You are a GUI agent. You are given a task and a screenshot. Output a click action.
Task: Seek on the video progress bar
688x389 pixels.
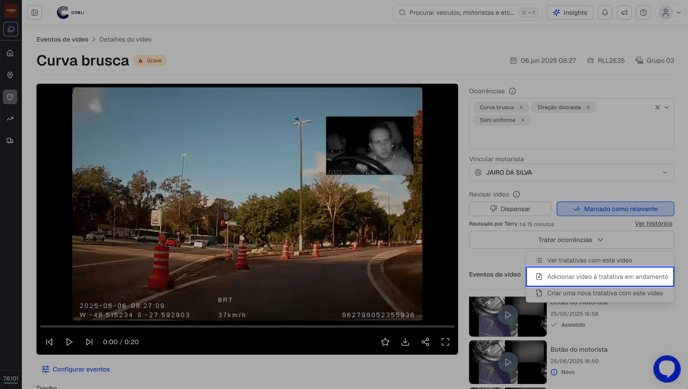[247, 326]
